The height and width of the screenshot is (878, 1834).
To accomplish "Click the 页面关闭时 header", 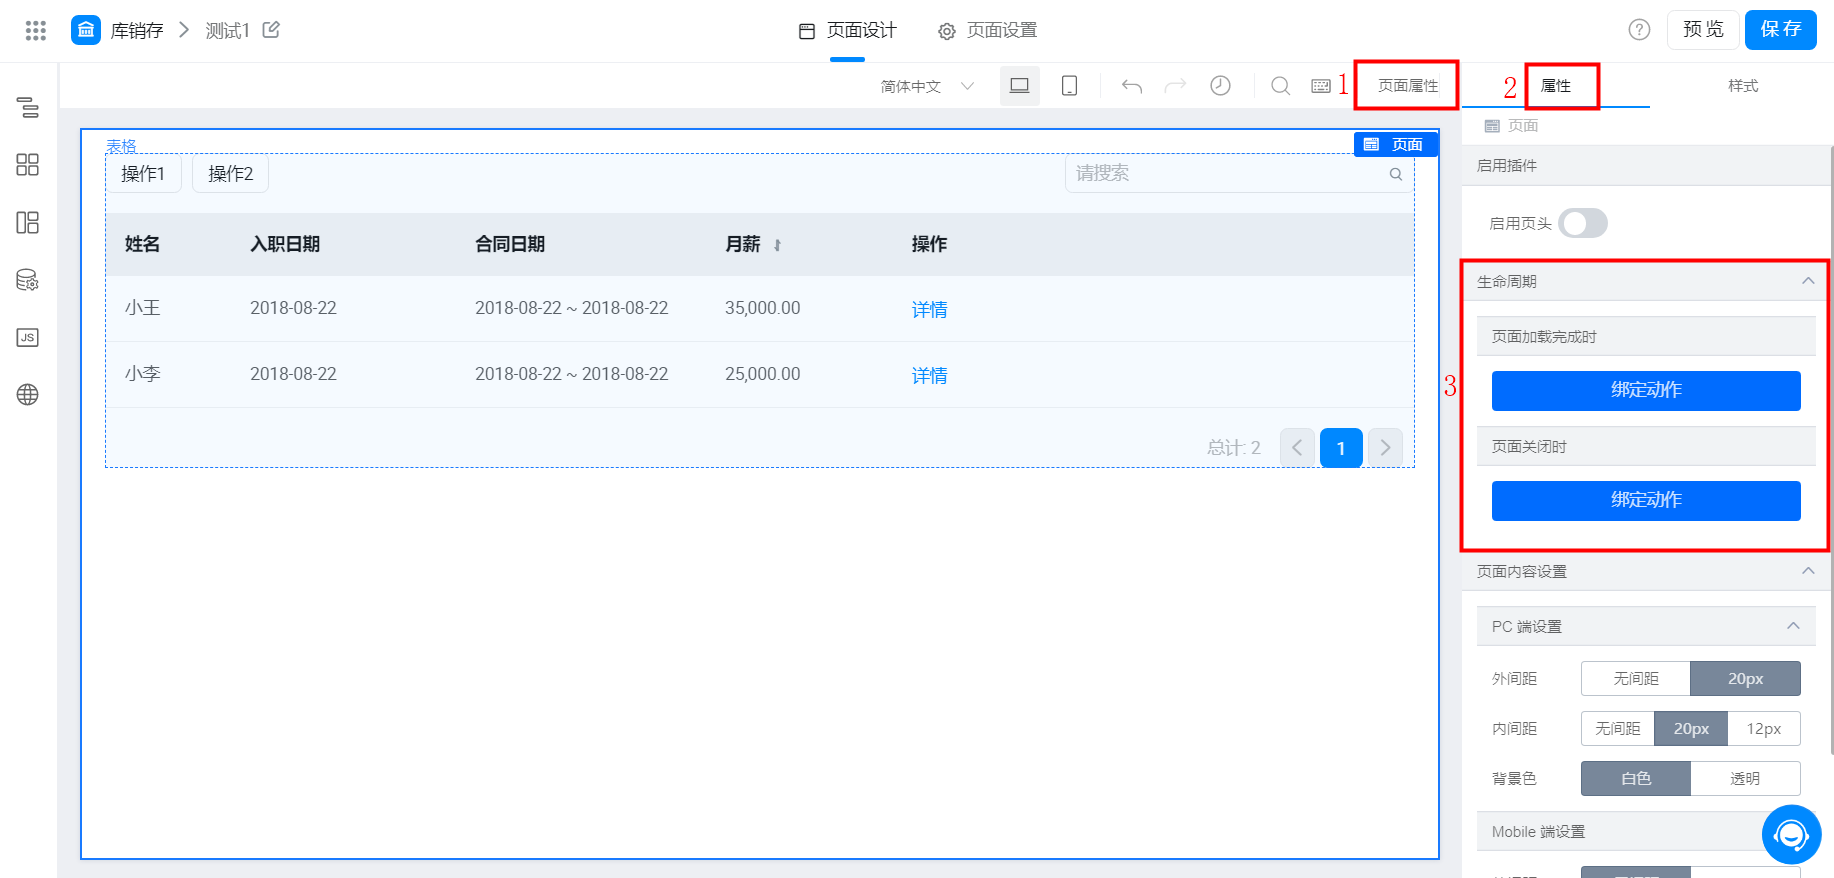I will (1646, 446).
